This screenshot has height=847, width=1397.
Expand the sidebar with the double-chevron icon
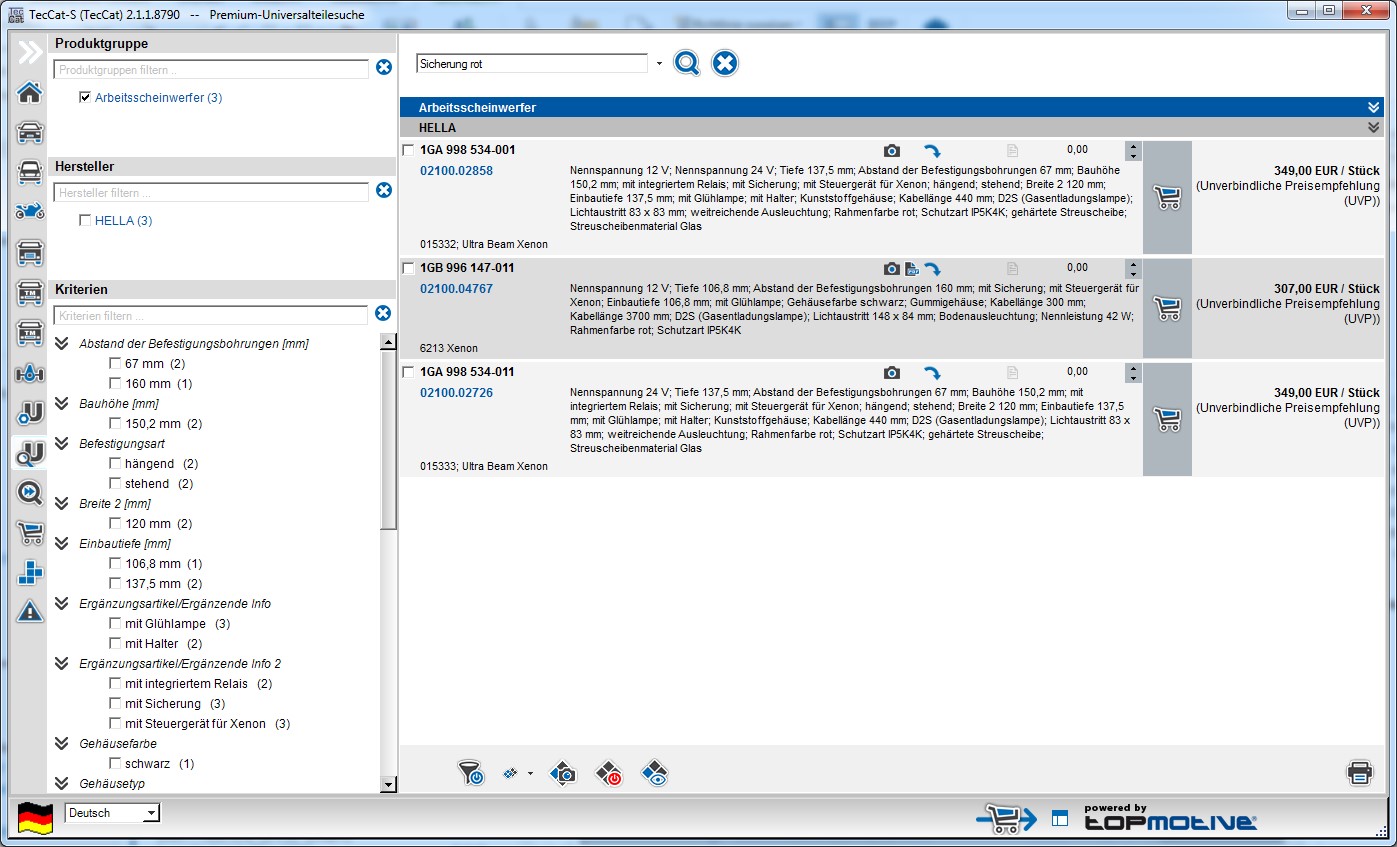[x=30, y=52]
